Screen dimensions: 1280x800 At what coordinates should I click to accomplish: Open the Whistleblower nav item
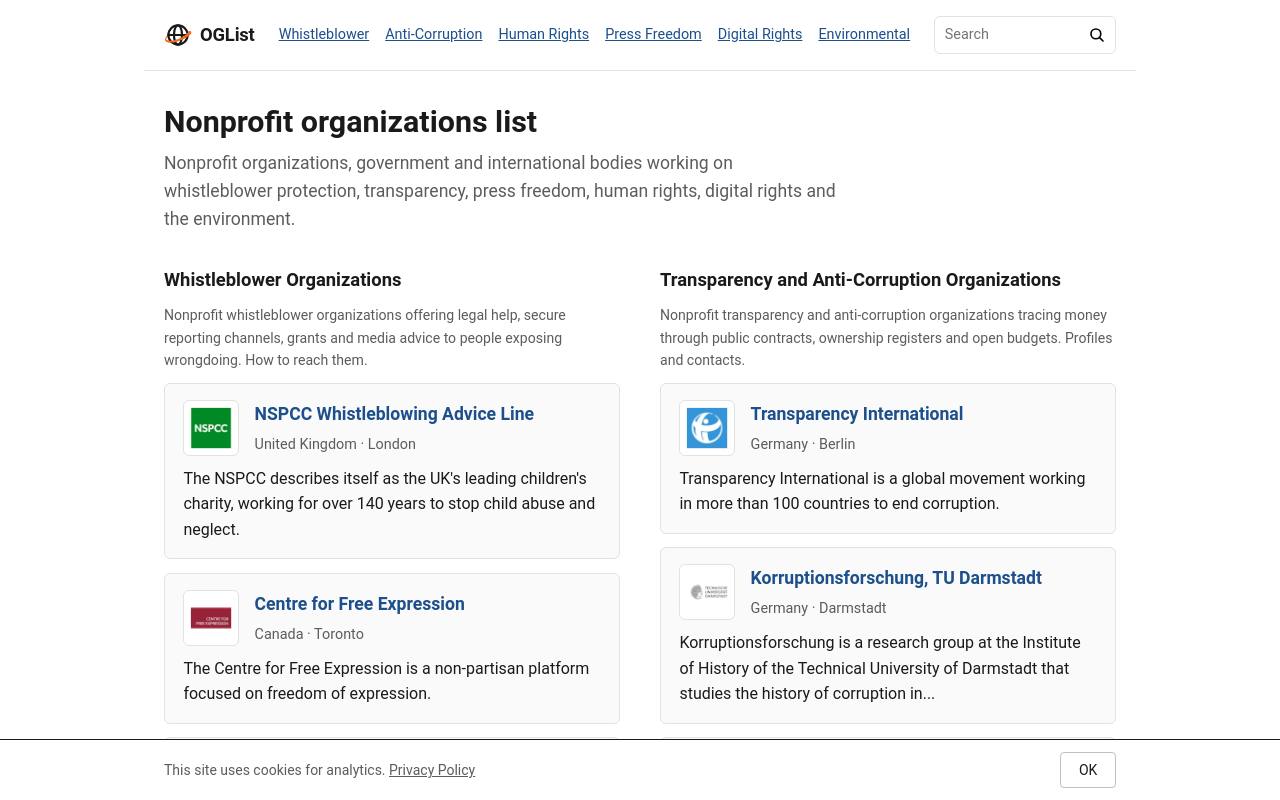[324, 34]
